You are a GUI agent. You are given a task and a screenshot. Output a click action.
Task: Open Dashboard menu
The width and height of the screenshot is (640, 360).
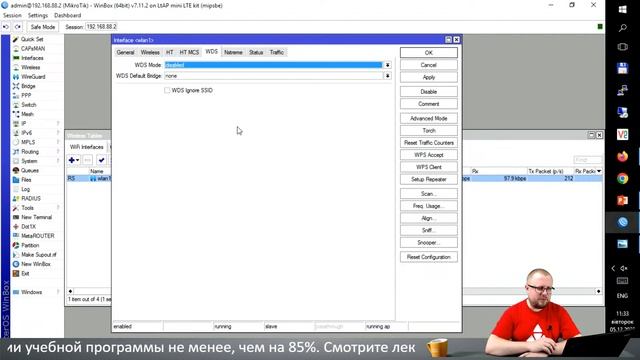click(67, 16)
